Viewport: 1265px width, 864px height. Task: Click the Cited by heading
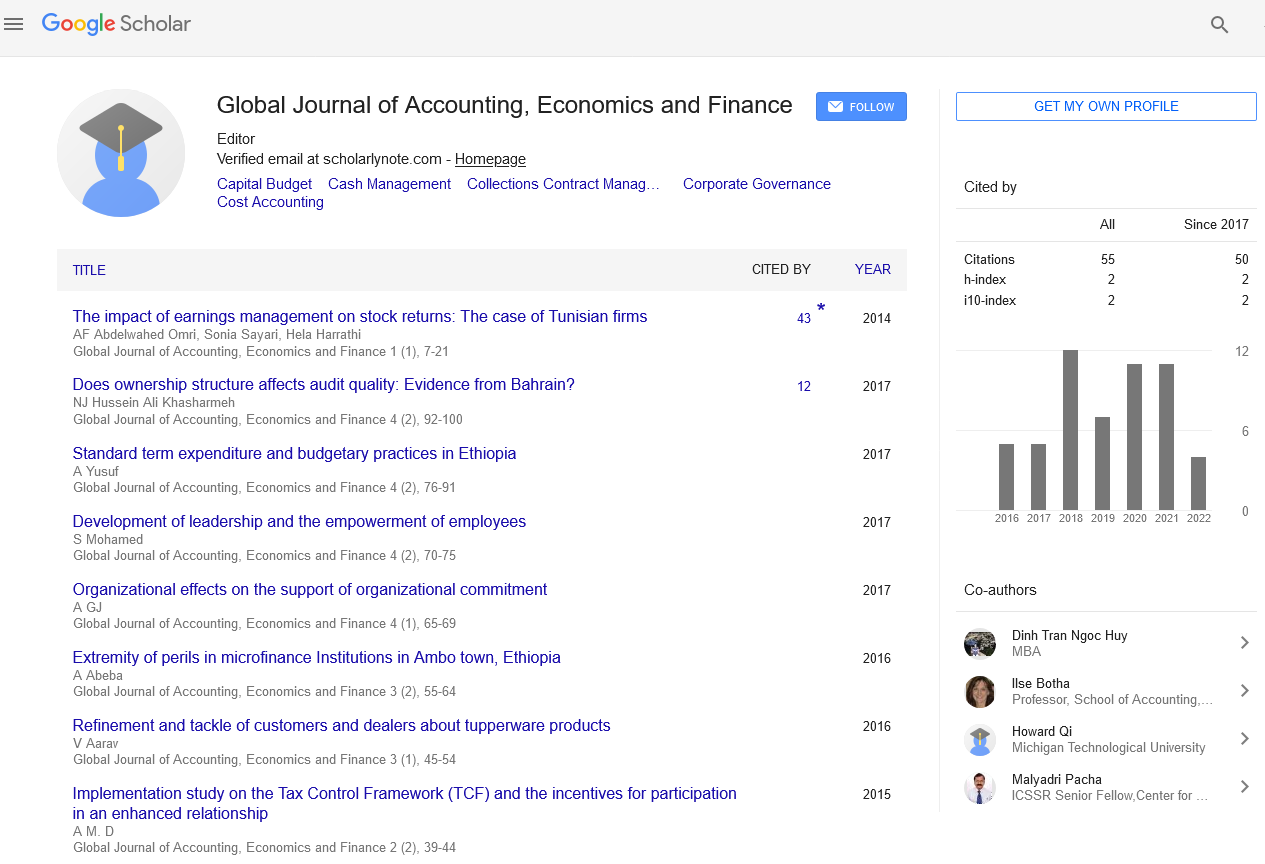990,187
